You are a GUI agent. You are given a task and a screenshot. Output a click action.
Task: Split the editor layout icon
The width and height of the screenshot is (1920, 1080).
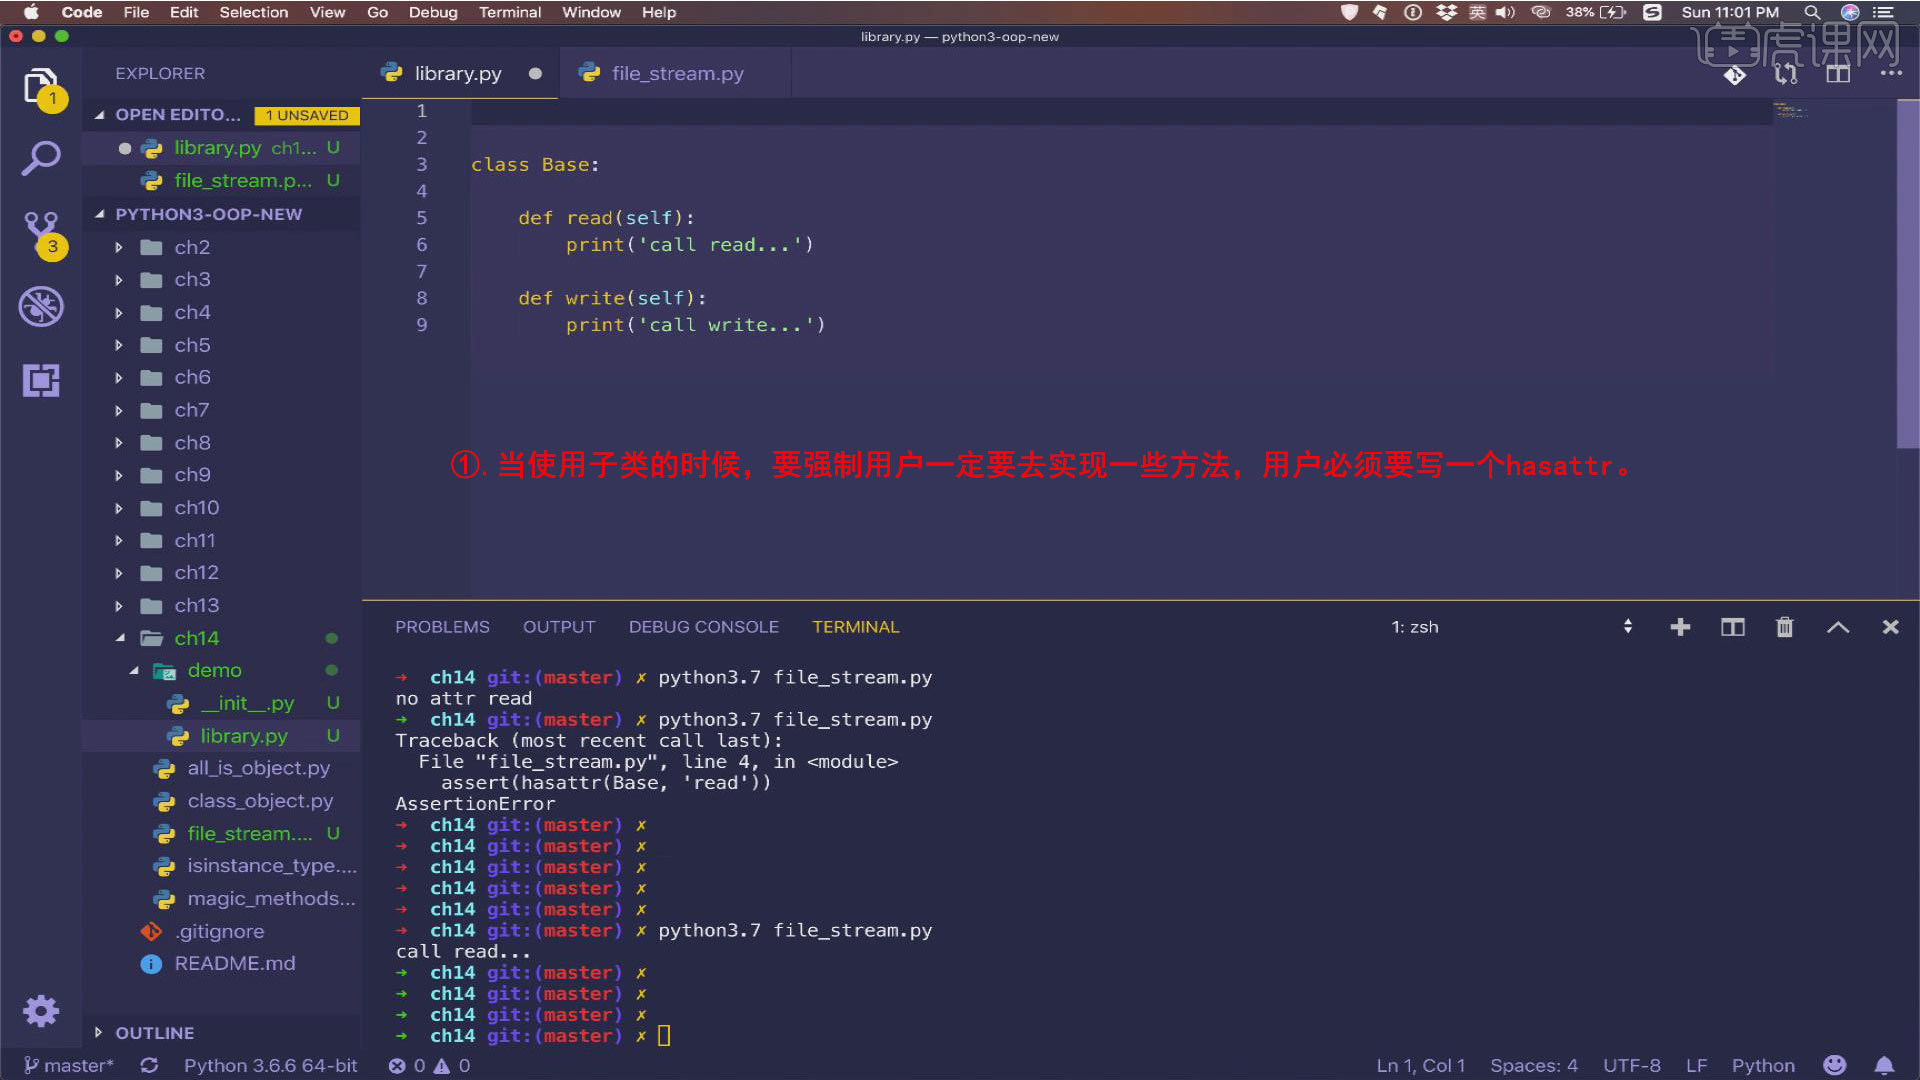[1837, 74]
